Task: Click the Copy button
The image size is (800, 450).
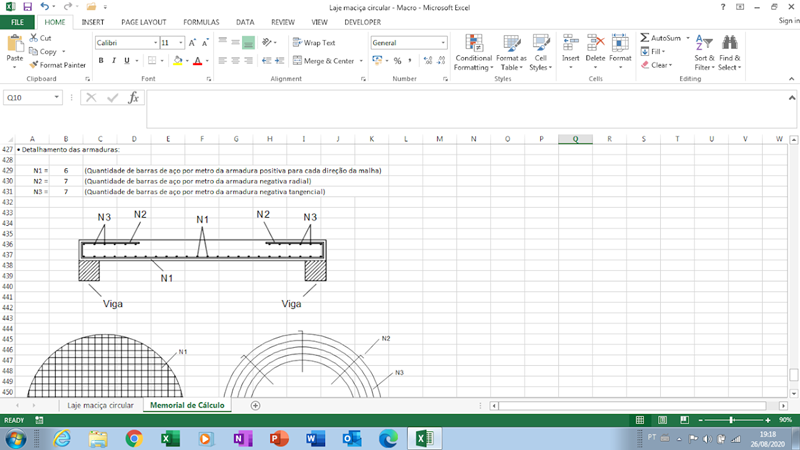Action: 43,52
